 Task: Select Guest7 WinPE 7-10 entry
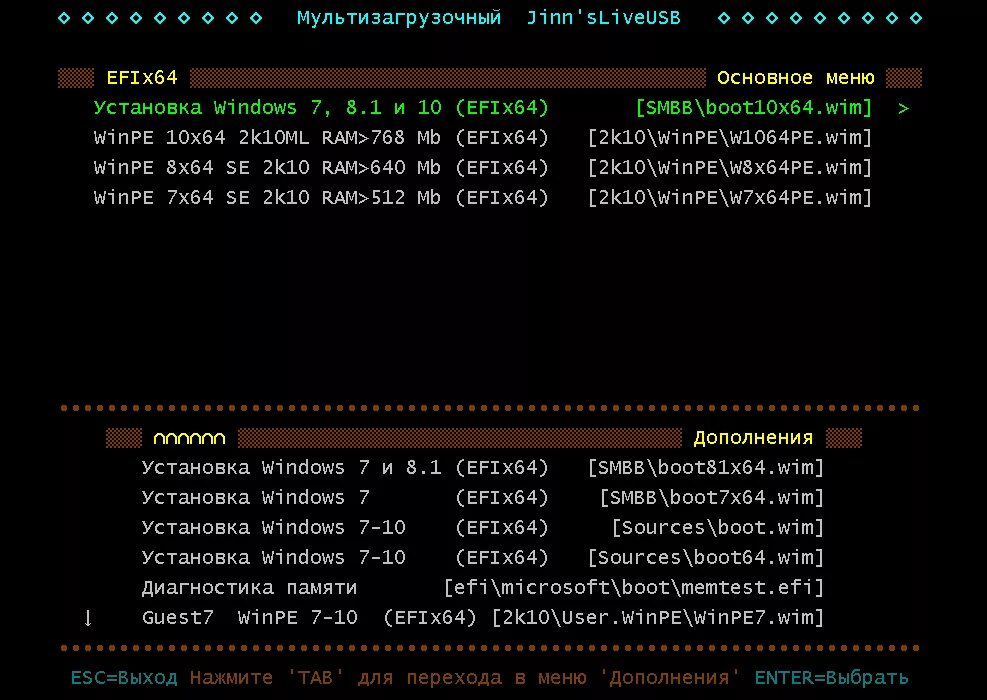[483, 618]
